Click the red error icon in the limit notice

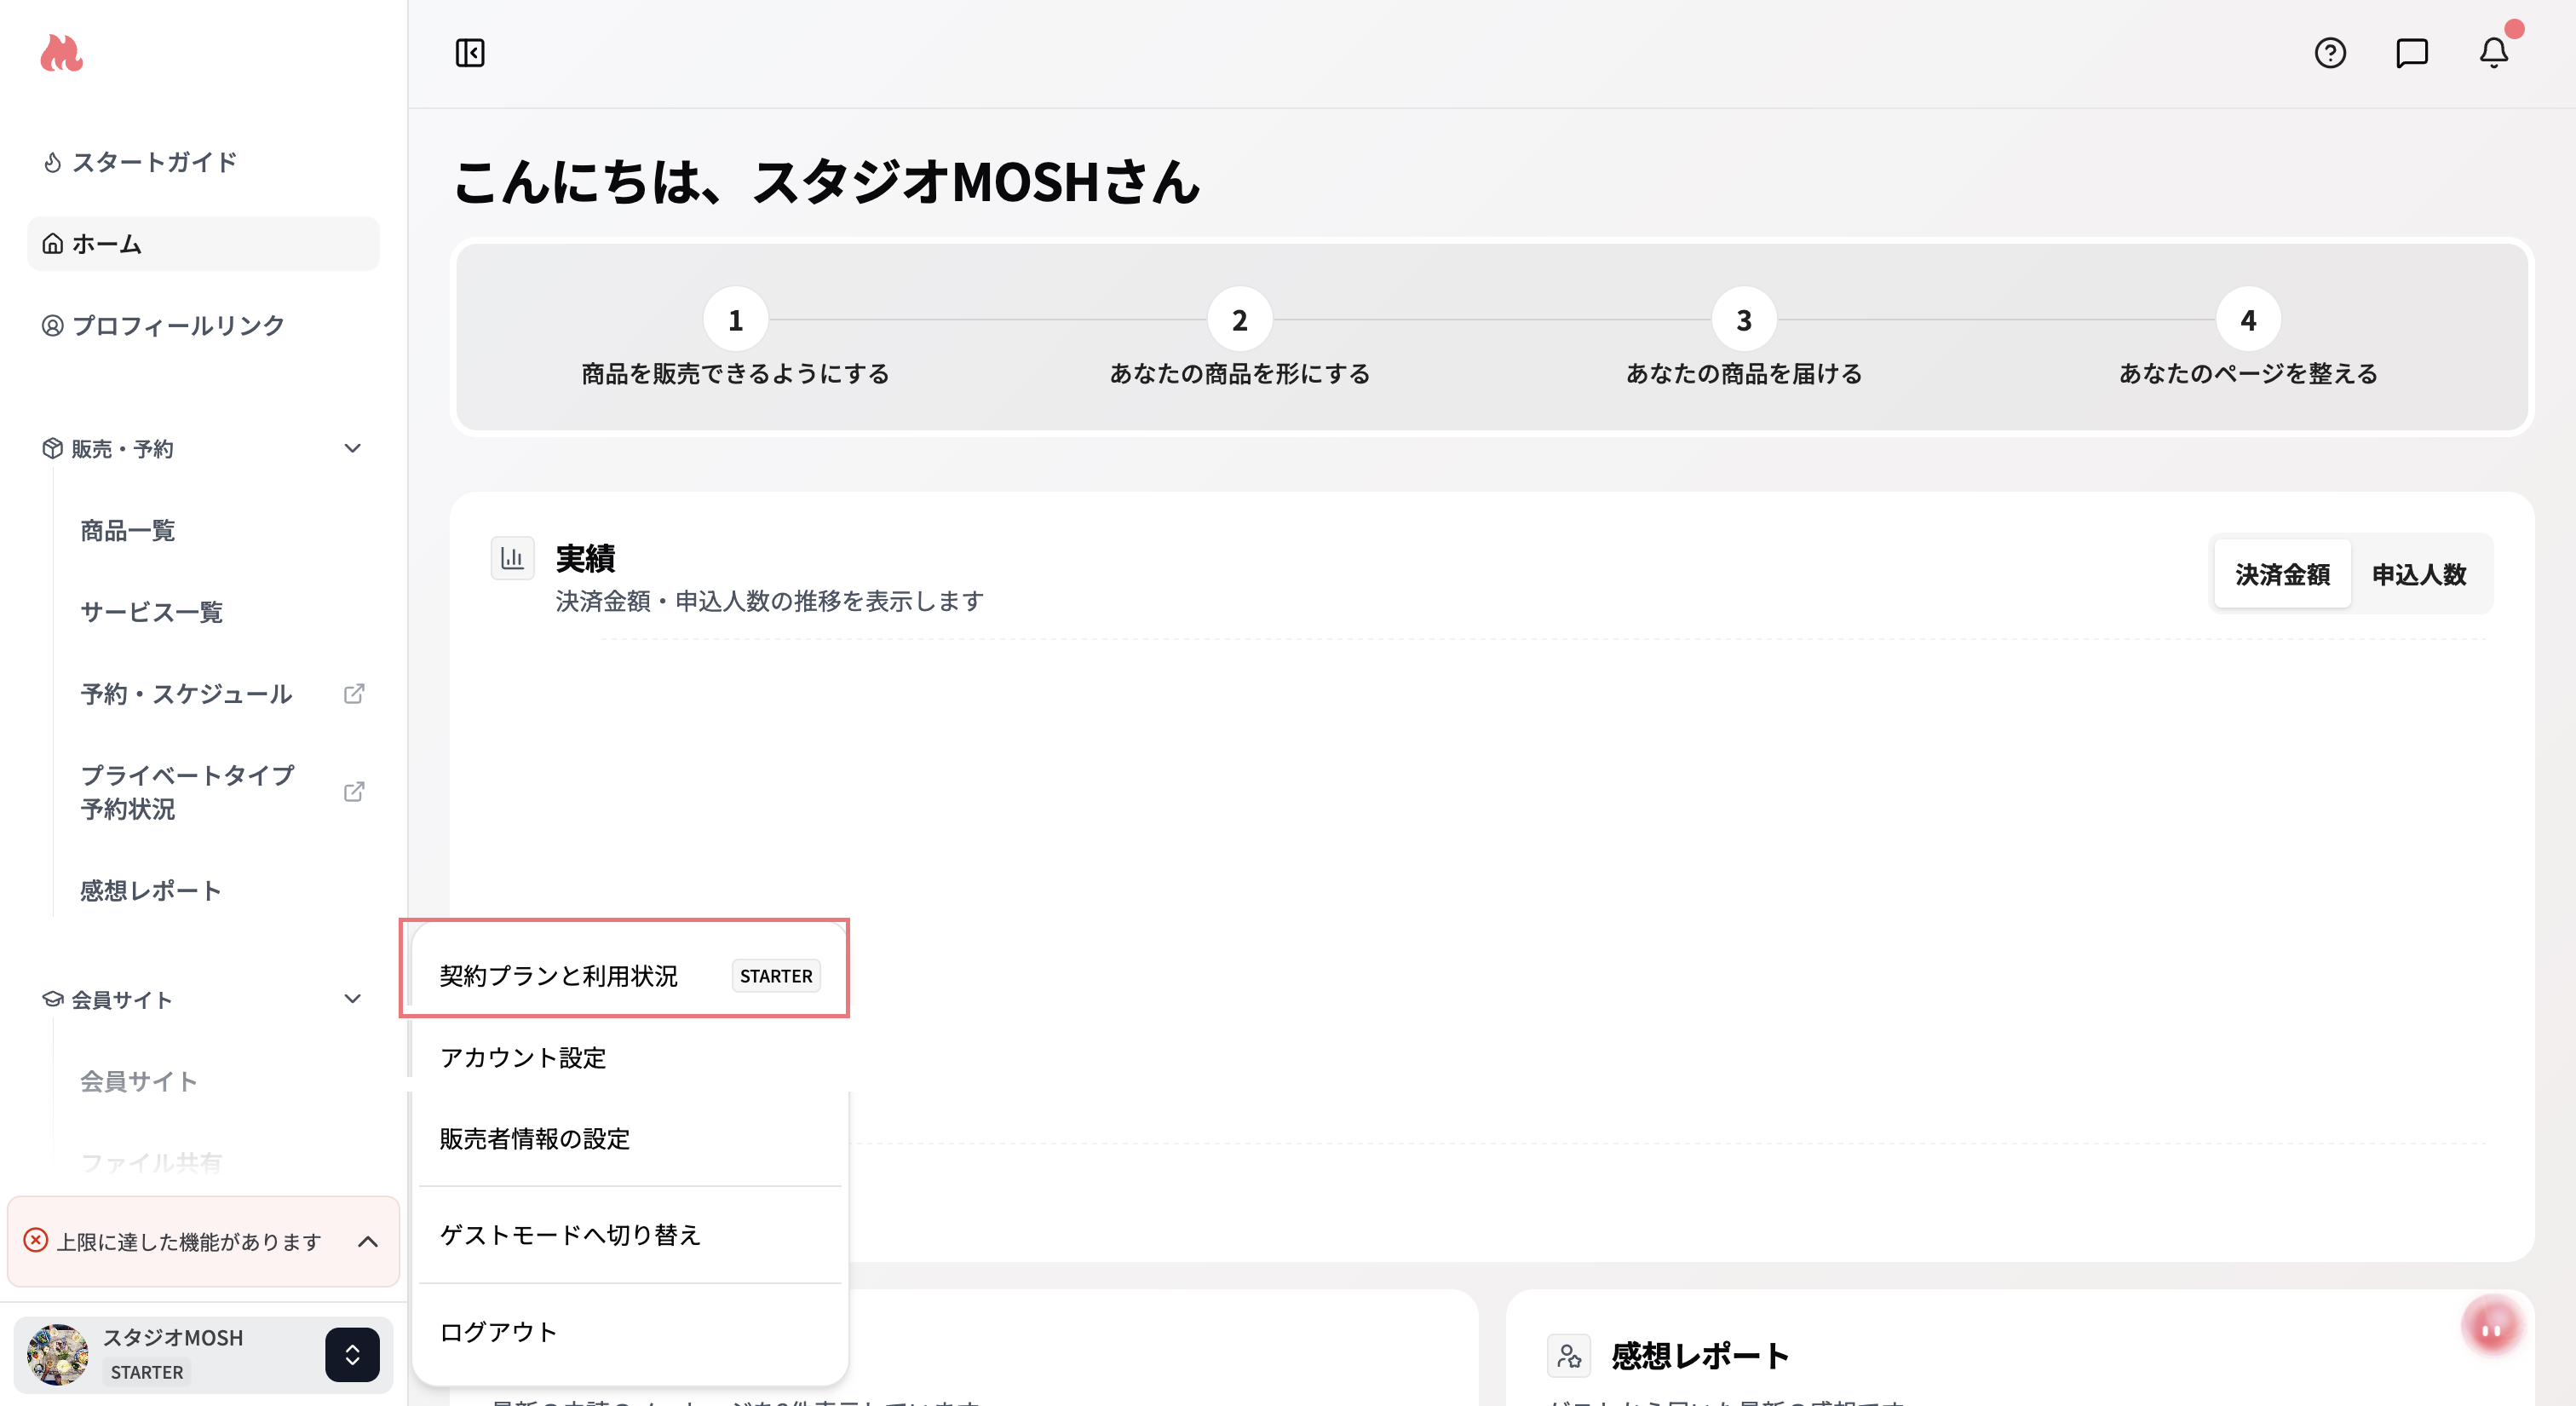[36, 1241]
